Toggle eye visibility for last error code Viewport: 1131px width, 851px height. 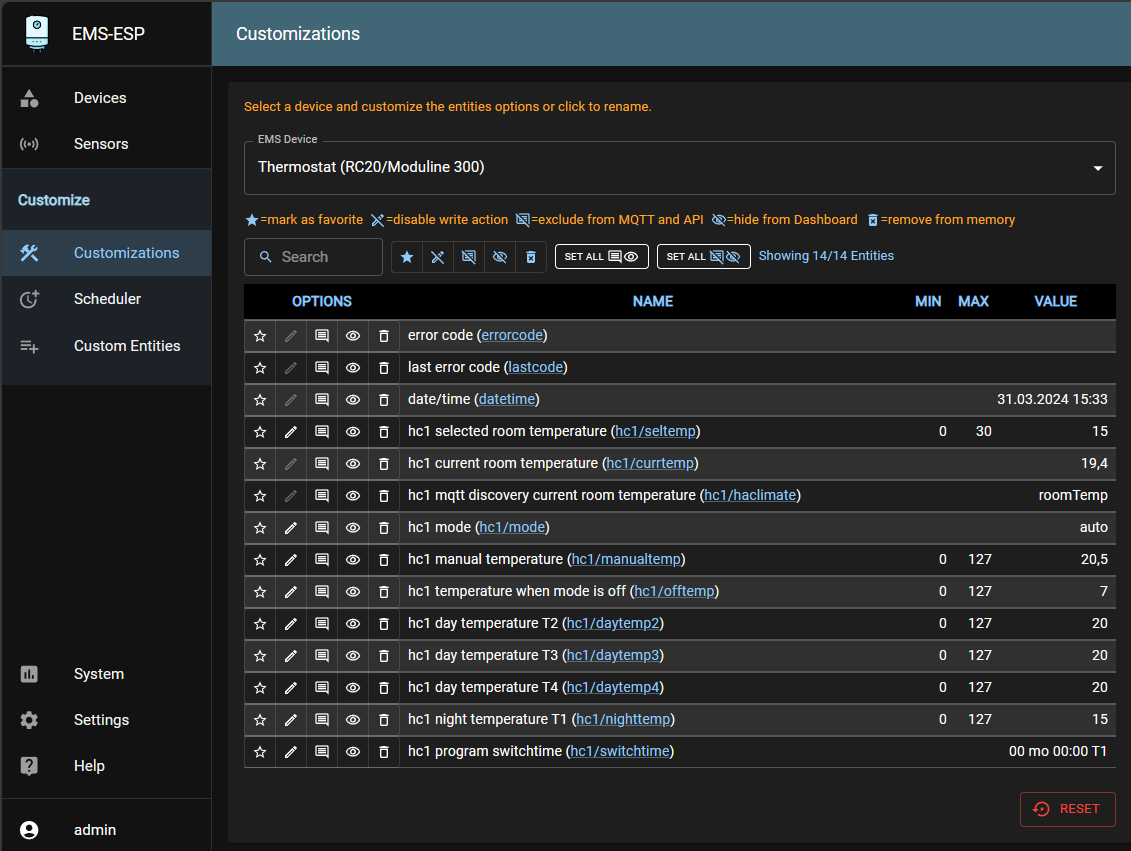tap(353, 368)
